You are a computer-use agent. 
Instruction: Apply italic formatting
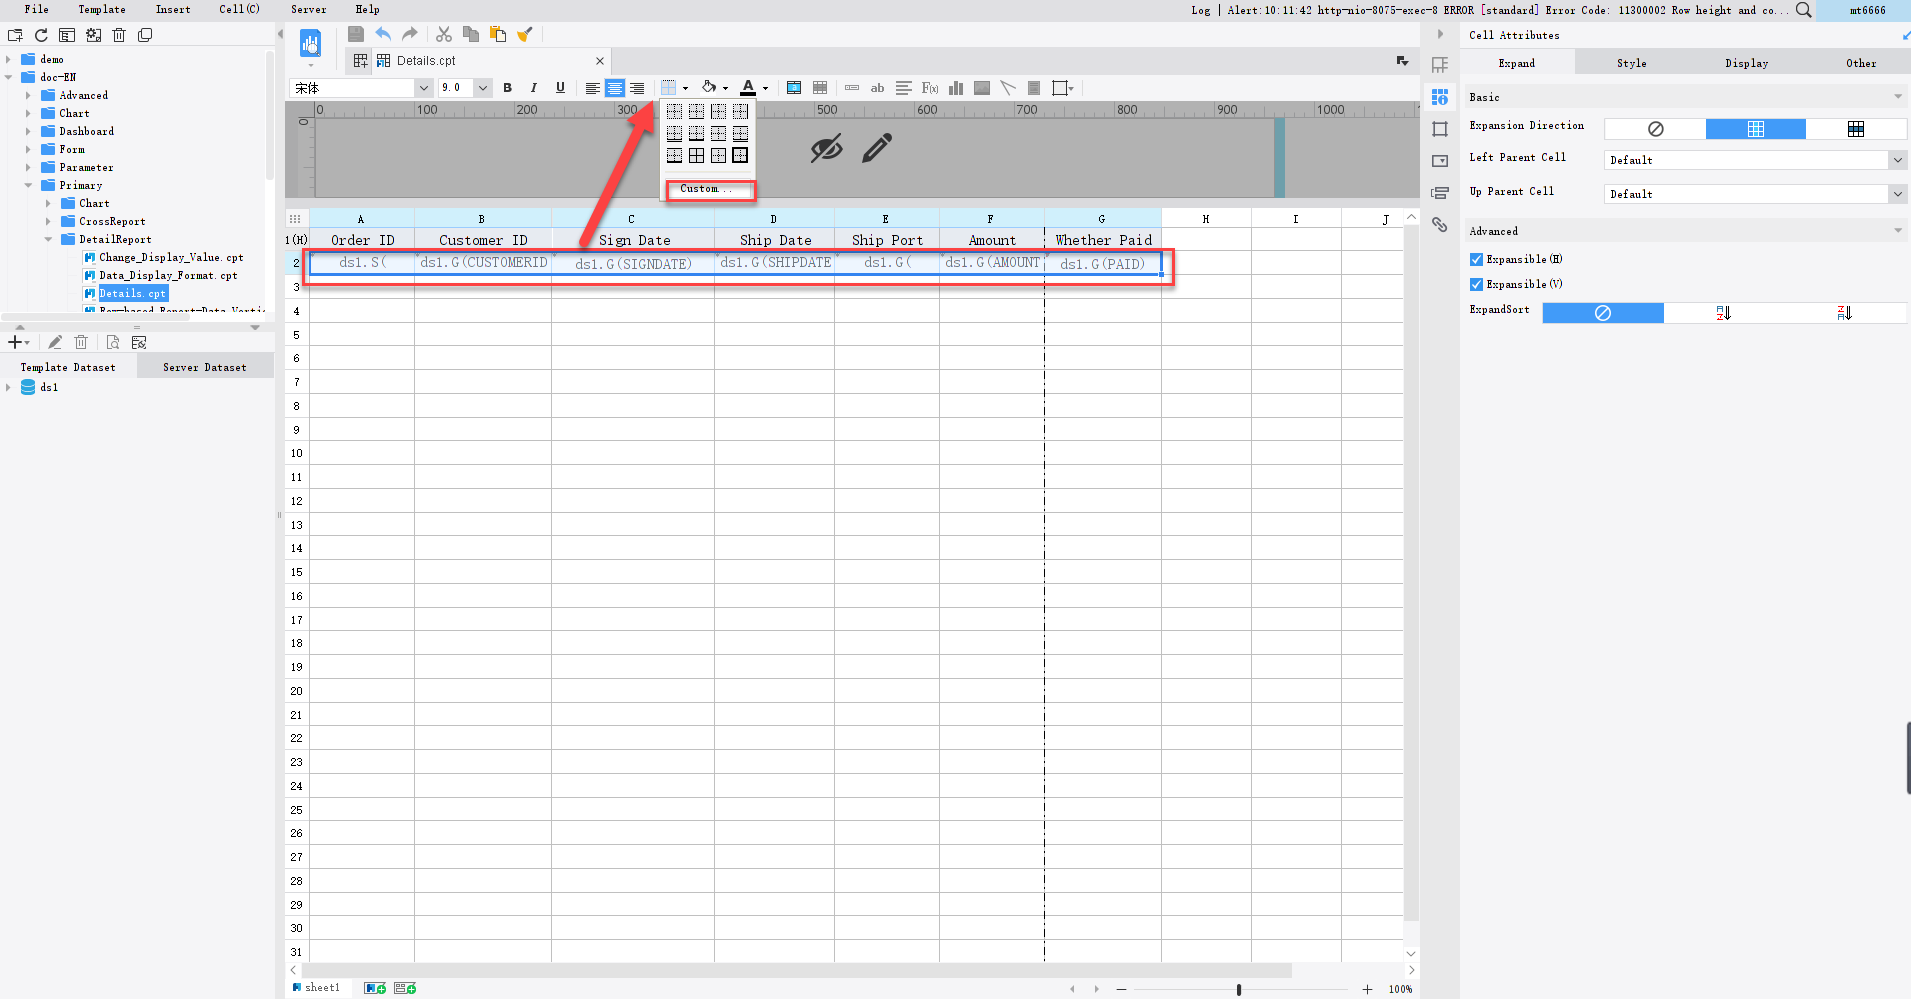tap(534, 88)
